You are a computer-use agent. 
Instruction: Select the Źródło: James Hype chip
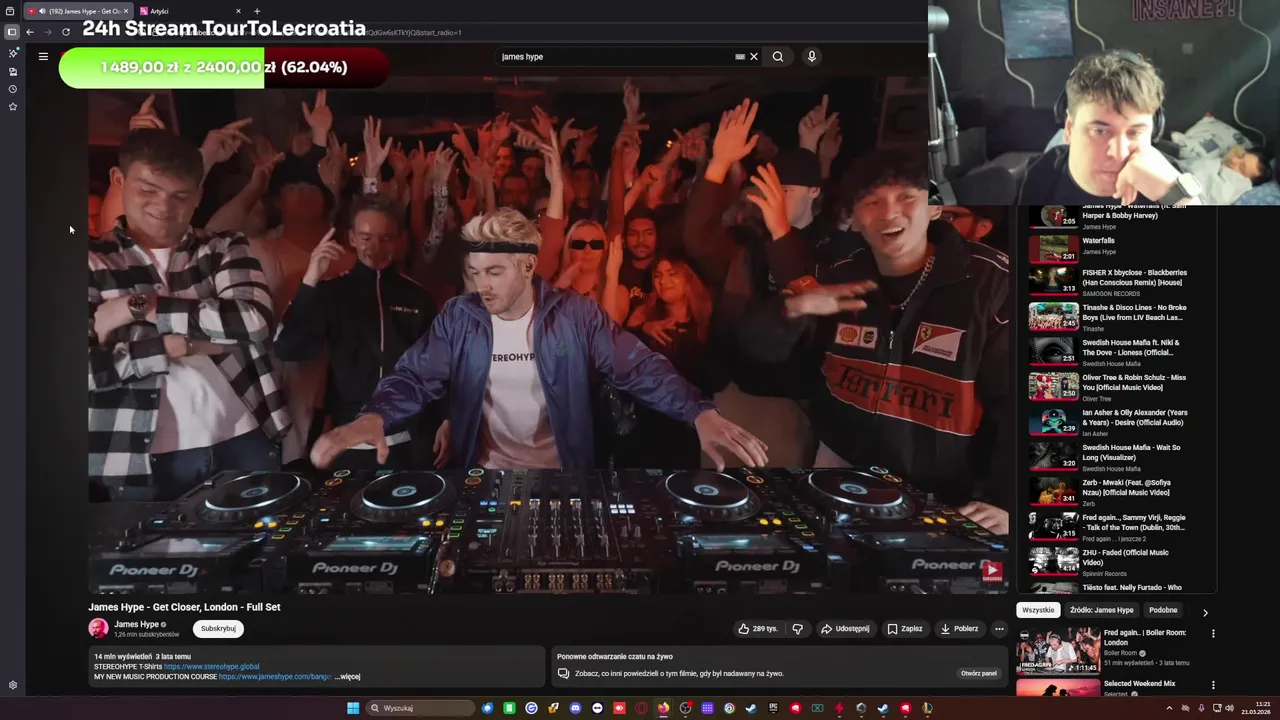tap(1101, 610)
